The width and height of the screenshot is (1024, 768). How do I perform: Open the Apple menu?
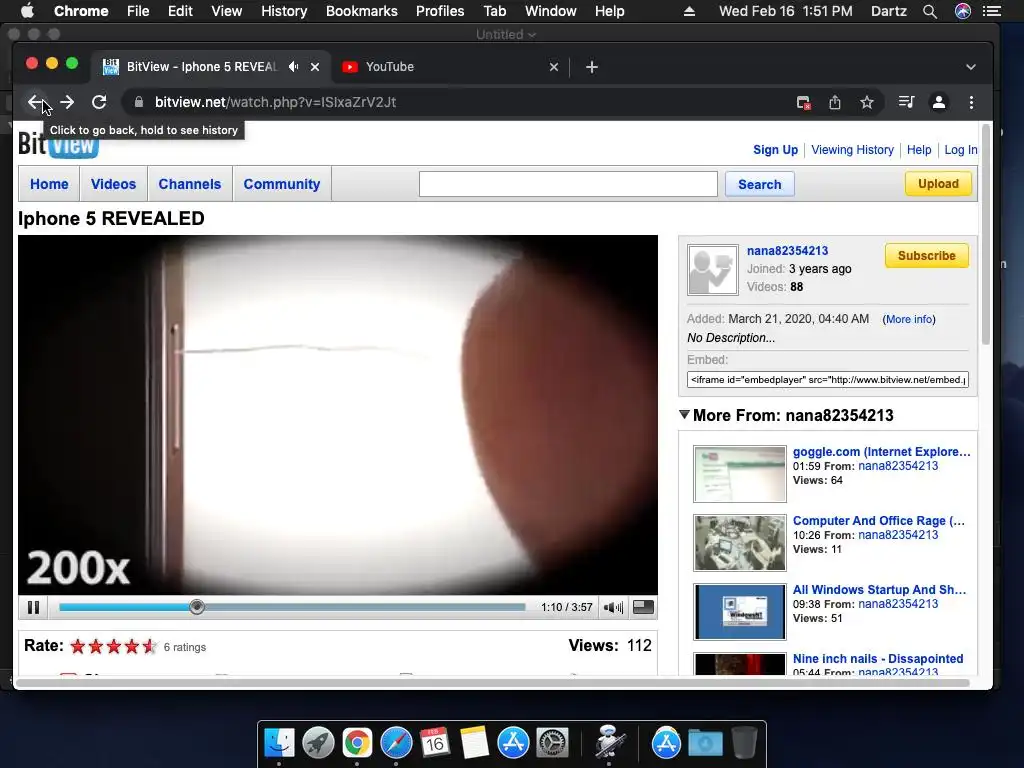tap(27, 11)
